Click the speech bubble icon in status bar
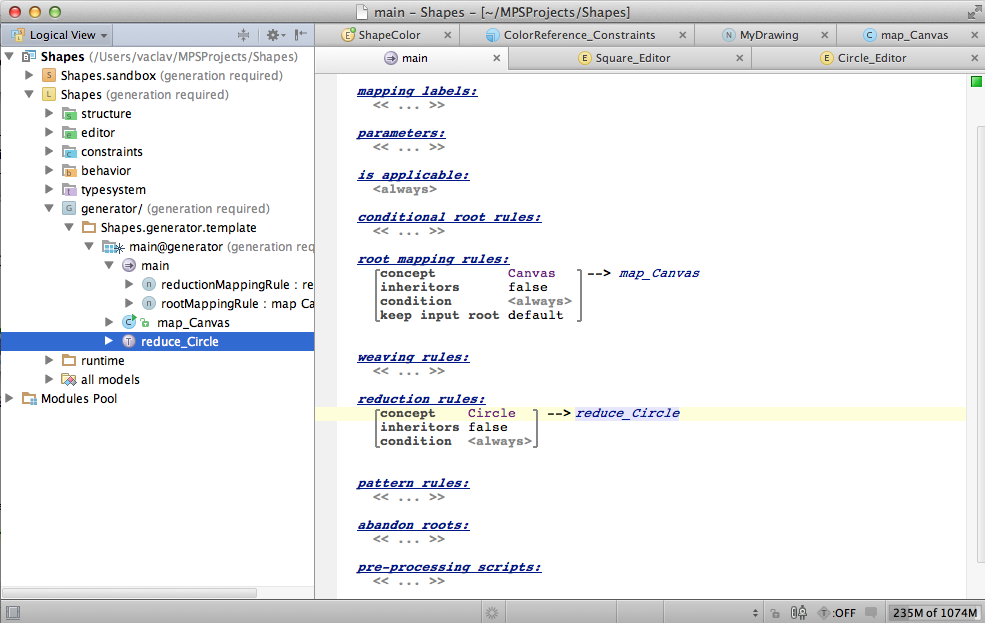The width and height of the screenshot is (985, 623). (871, 612)
